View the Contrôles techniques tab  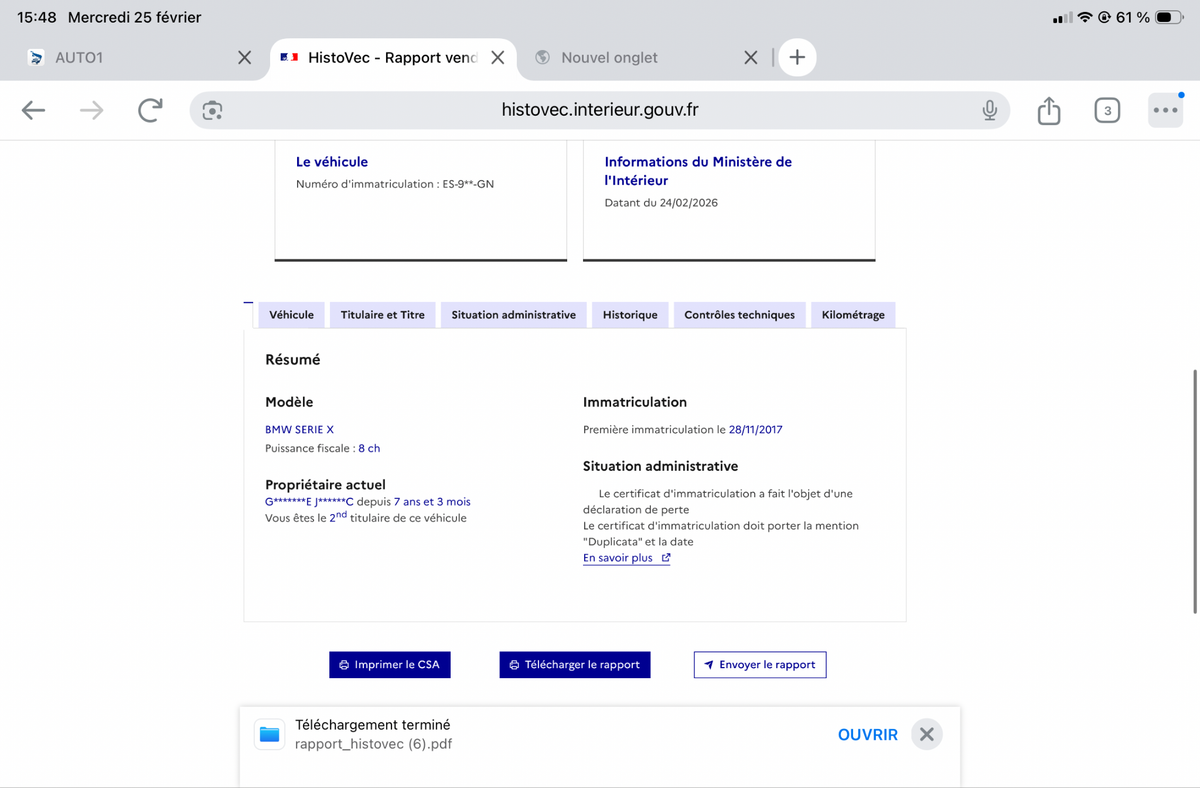coord(739,315)
